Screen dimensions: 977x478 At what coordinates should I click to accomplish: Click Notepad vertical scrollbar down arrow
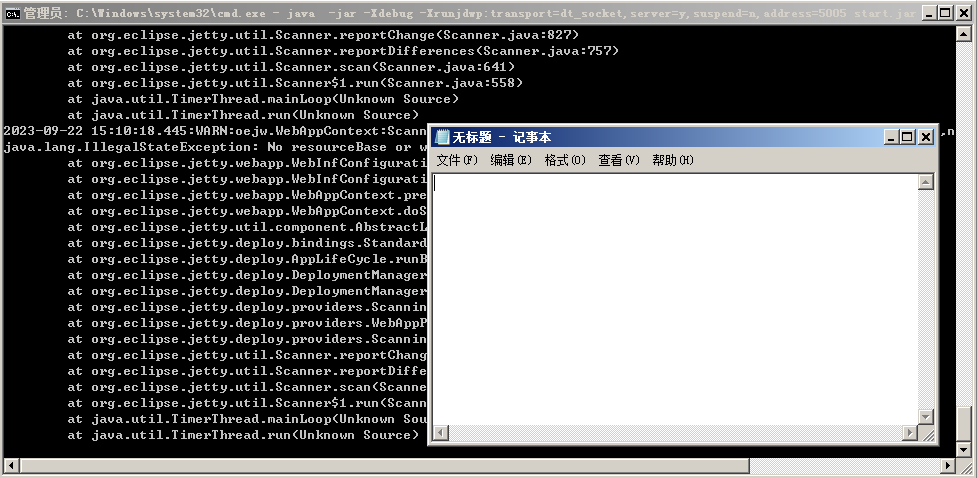pos(926,417)
